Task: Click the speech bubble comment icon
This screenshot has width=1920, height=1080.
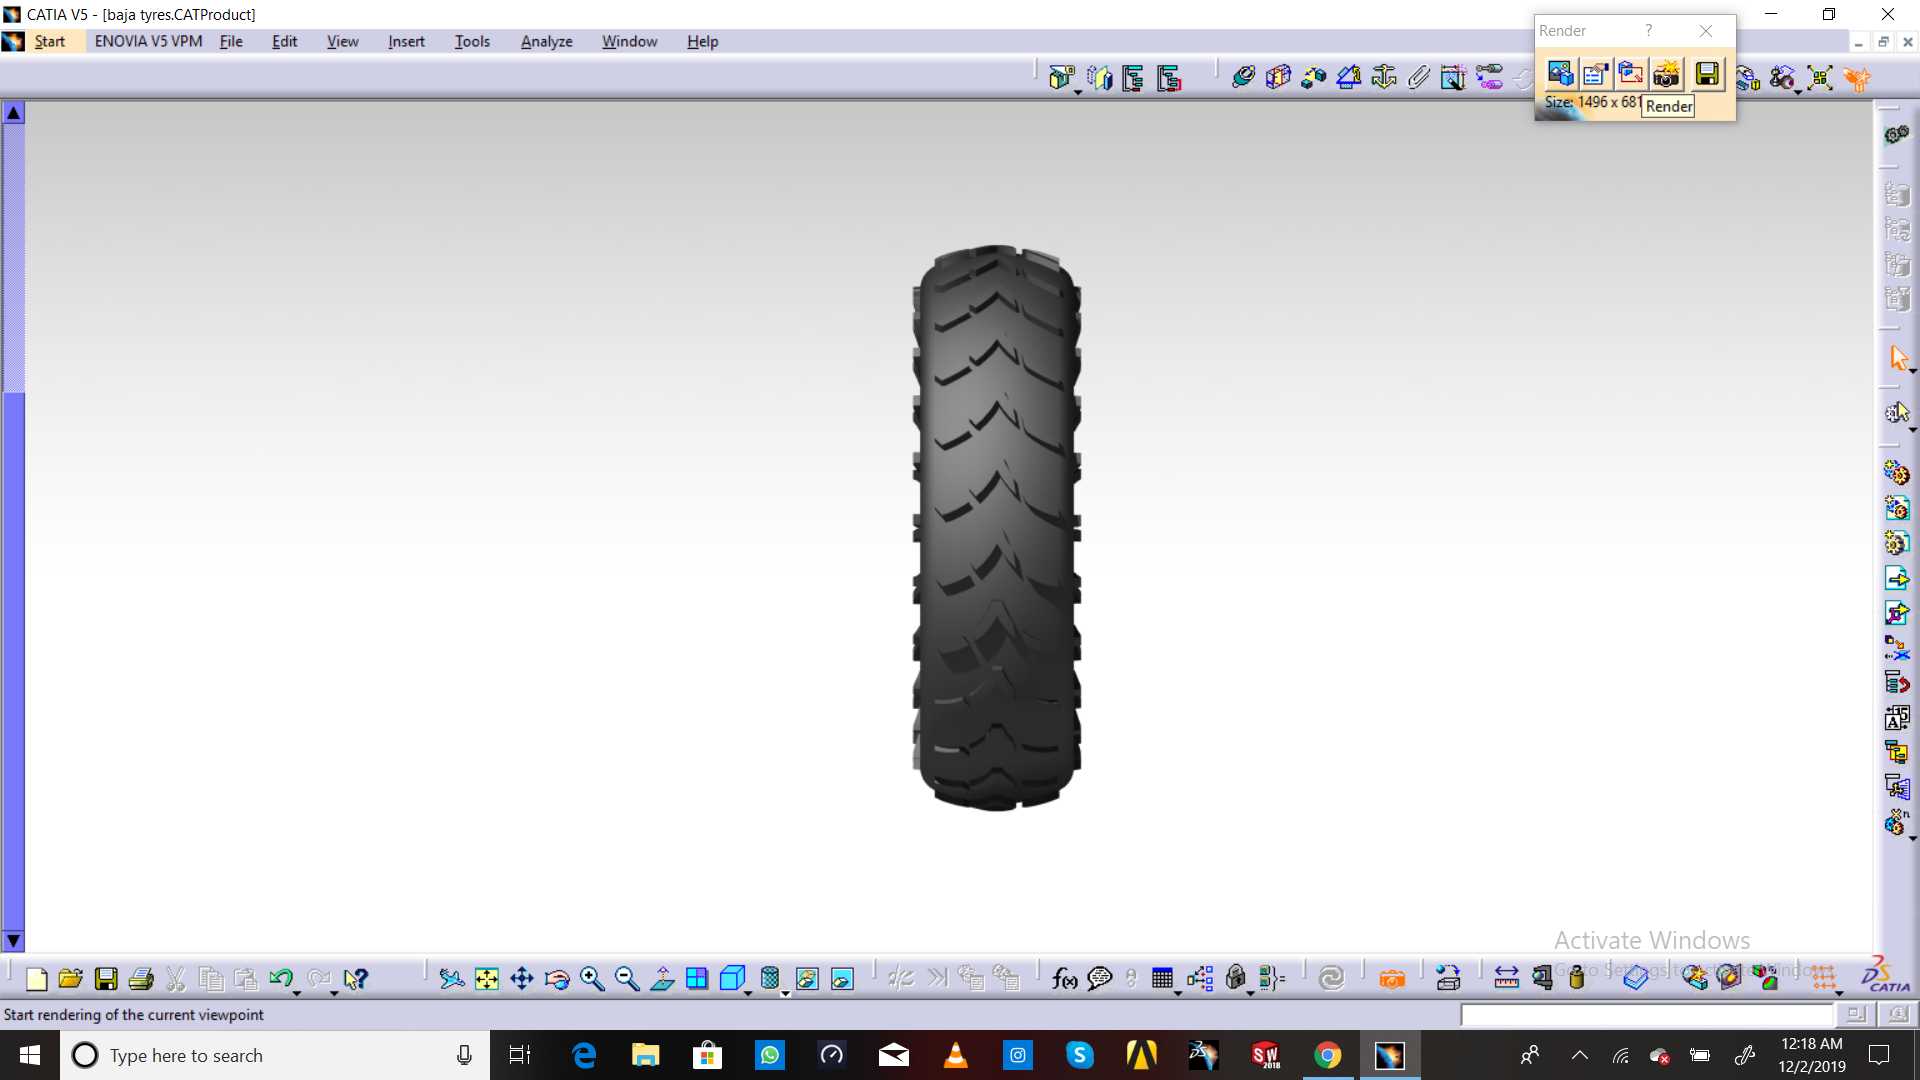Action: (1100, 979)
